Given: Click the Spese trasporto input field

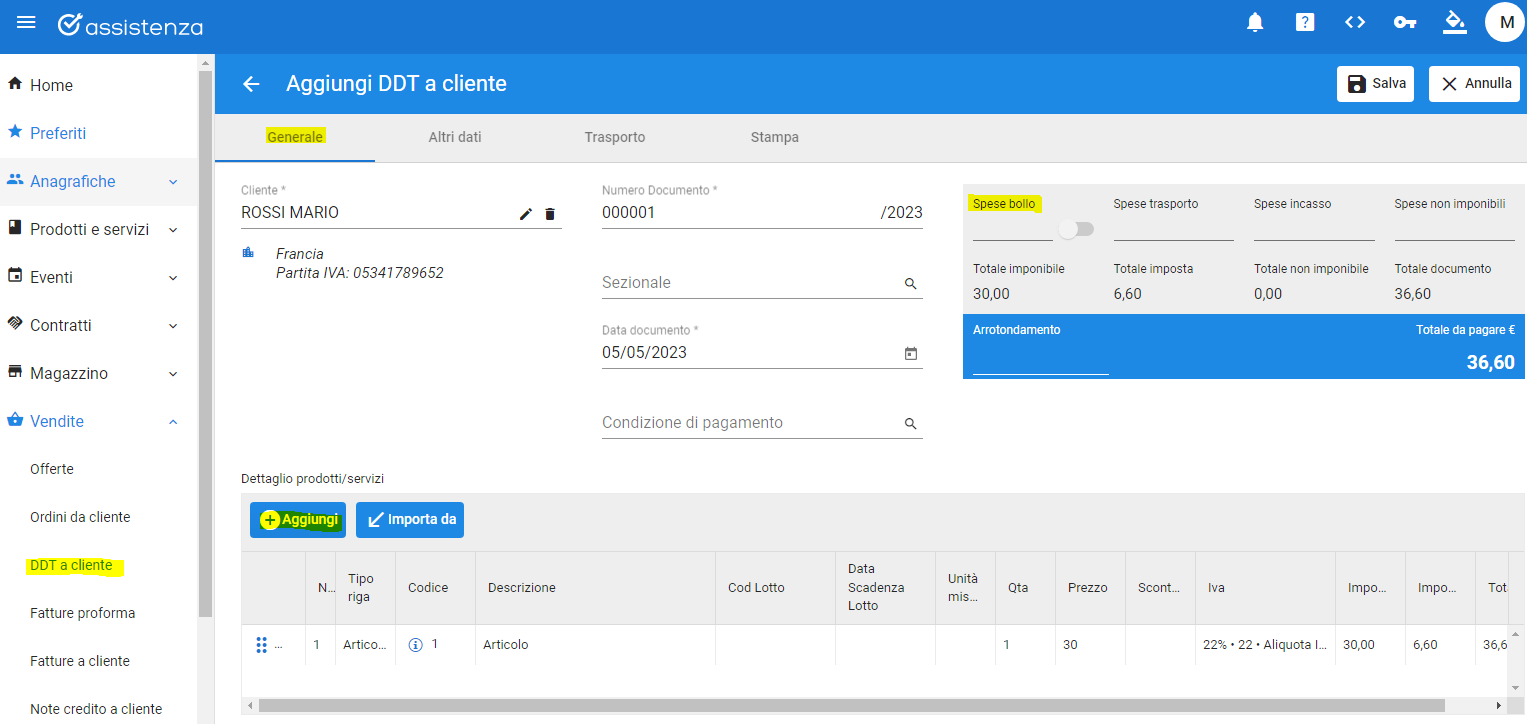Looking at the screenshot, I should coord(1173,229).
